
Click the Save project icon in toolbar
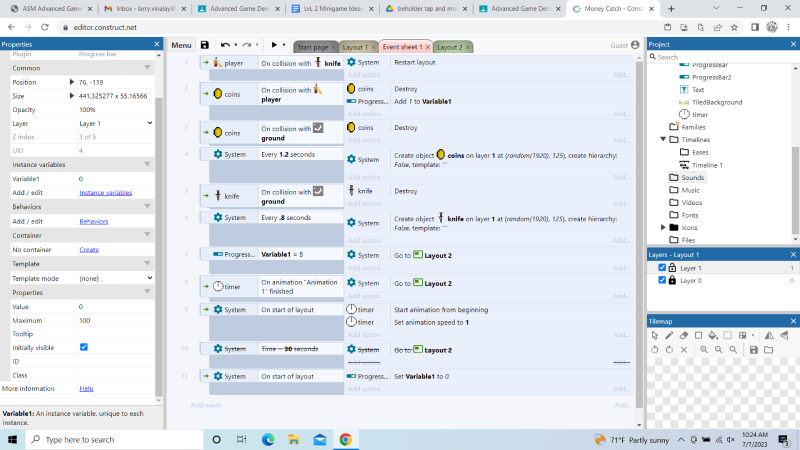tap(205, 45)
